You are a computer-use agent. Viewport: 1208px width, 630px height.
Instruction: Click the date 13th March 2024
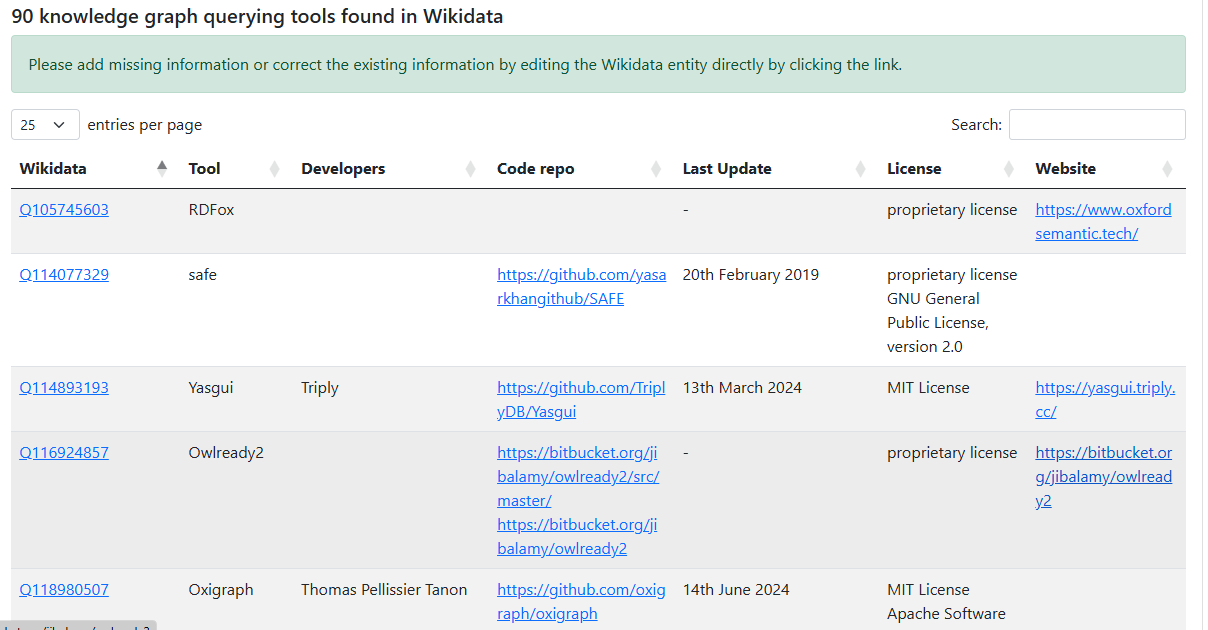tap(742, 388)
